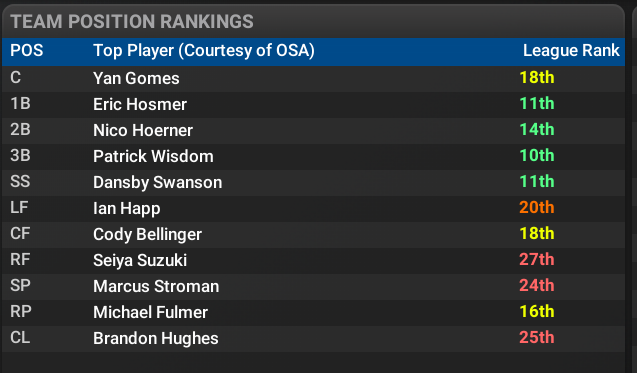Click the SP position row label
Image resolution: width=637 pixels, height=373 pixels.
[20, 285]
